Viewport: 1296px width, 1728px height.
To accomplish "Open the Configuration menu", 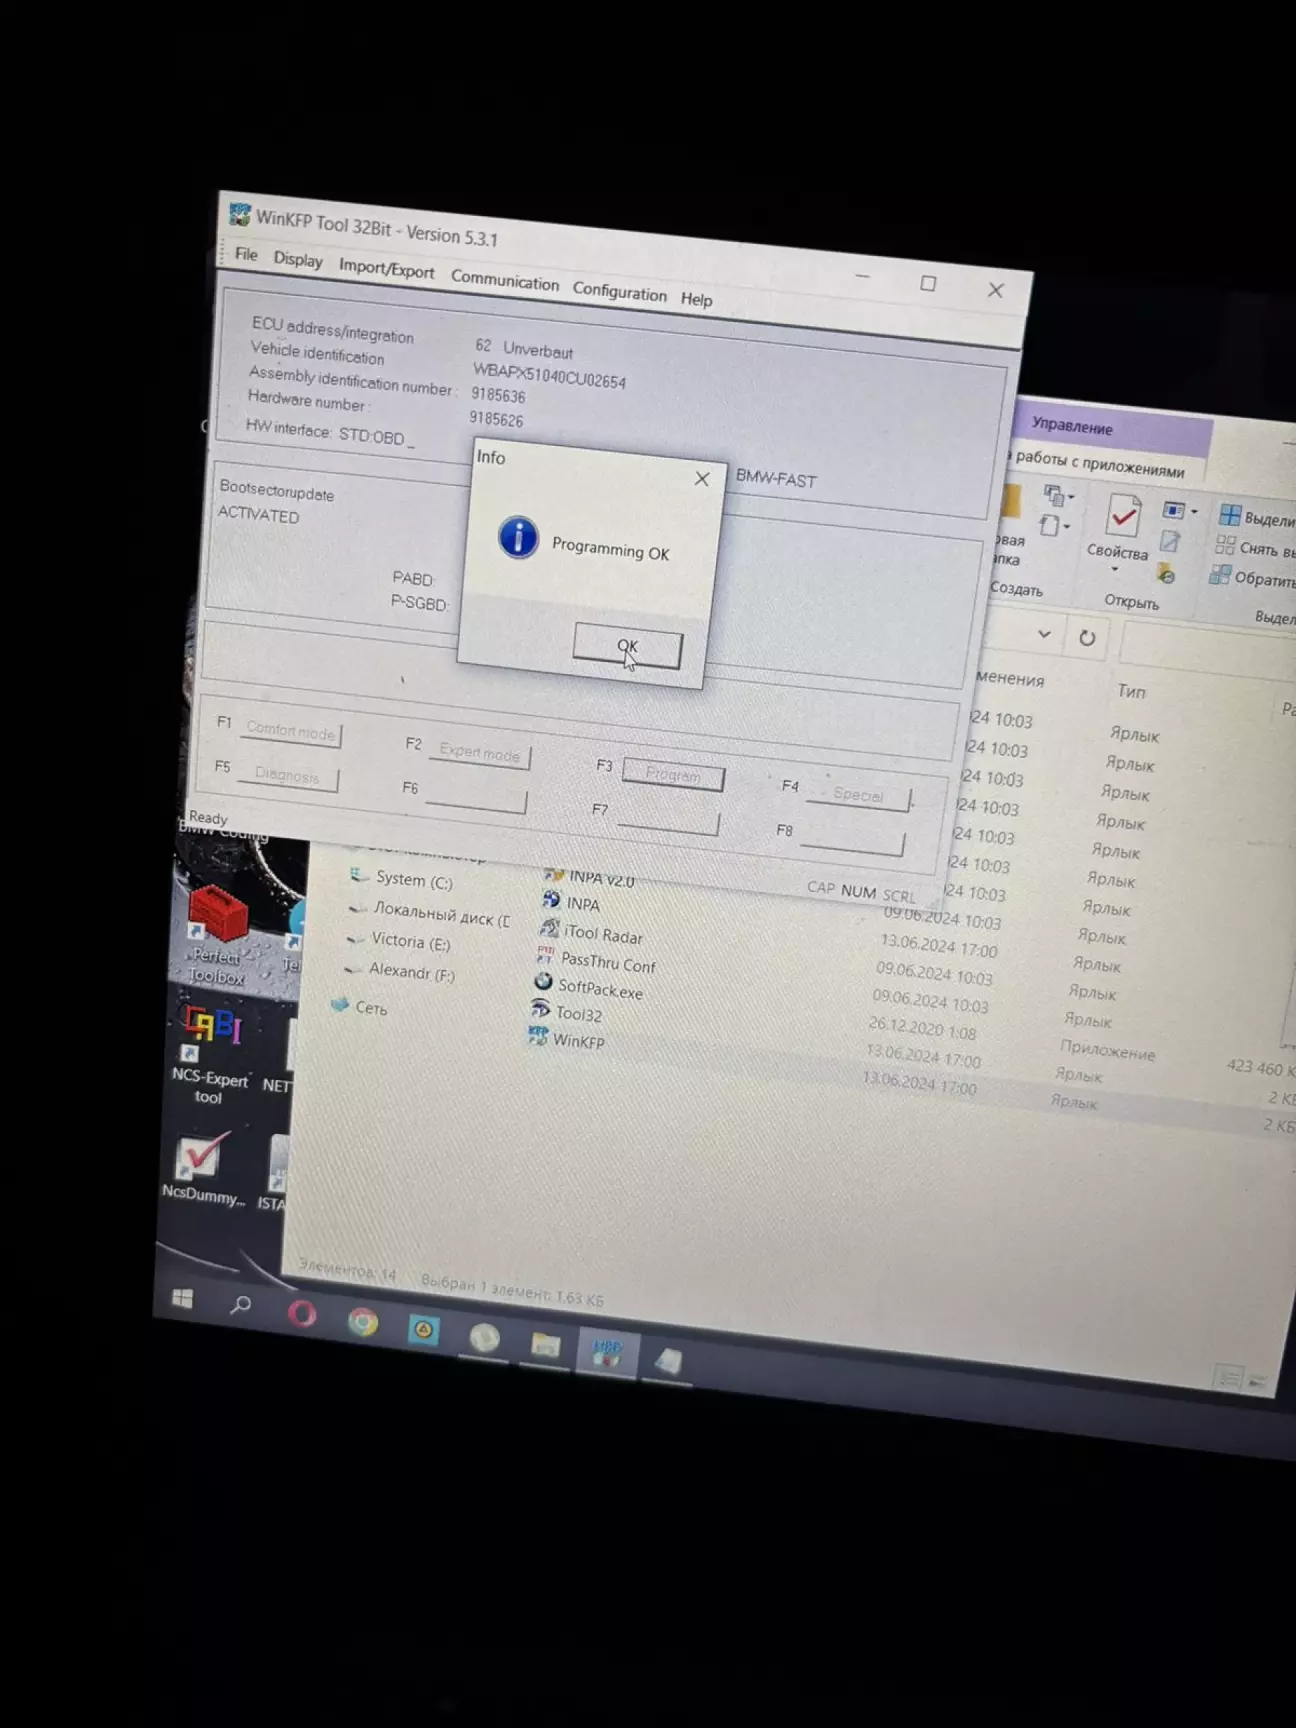I will pos(619,292).
